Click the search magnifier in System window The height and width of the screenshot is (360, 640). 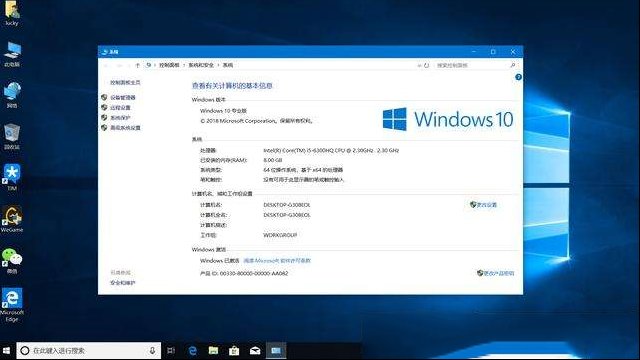click(513, 65)
